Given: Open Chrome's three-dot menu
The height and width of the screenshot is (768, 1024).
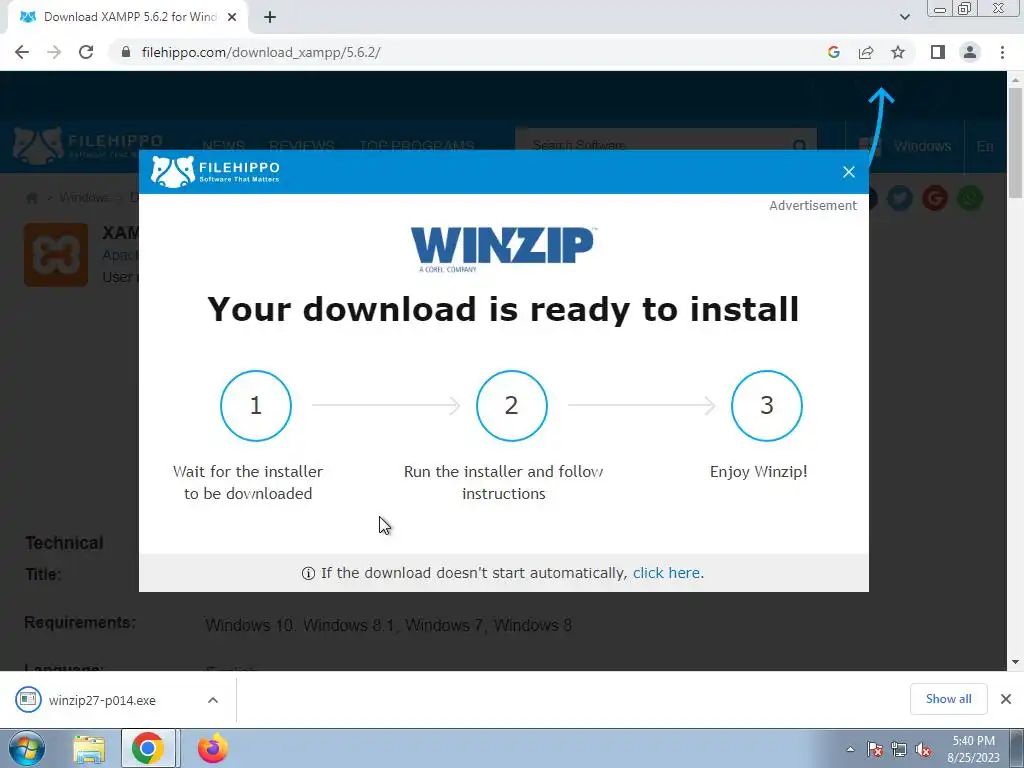Looking at the screenshot, I should point(1002,52).
